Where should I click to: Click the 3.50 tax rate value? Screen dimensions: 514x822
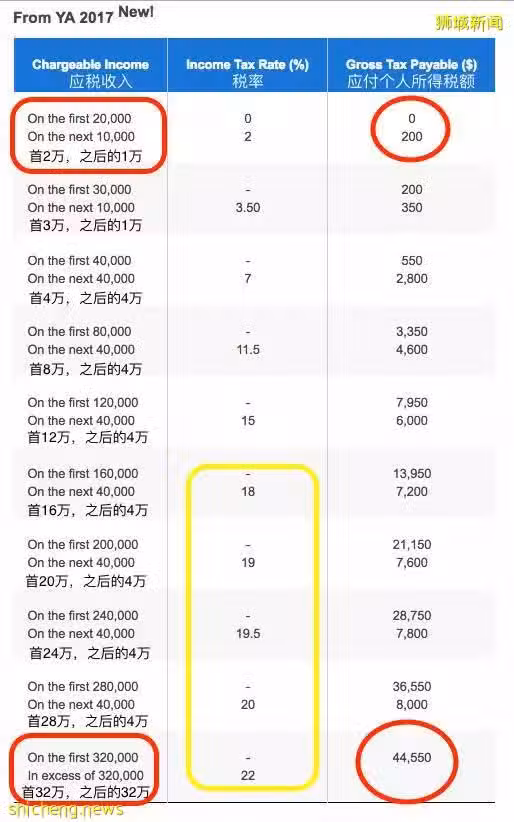pyautogui.click(x=248, y=208)
